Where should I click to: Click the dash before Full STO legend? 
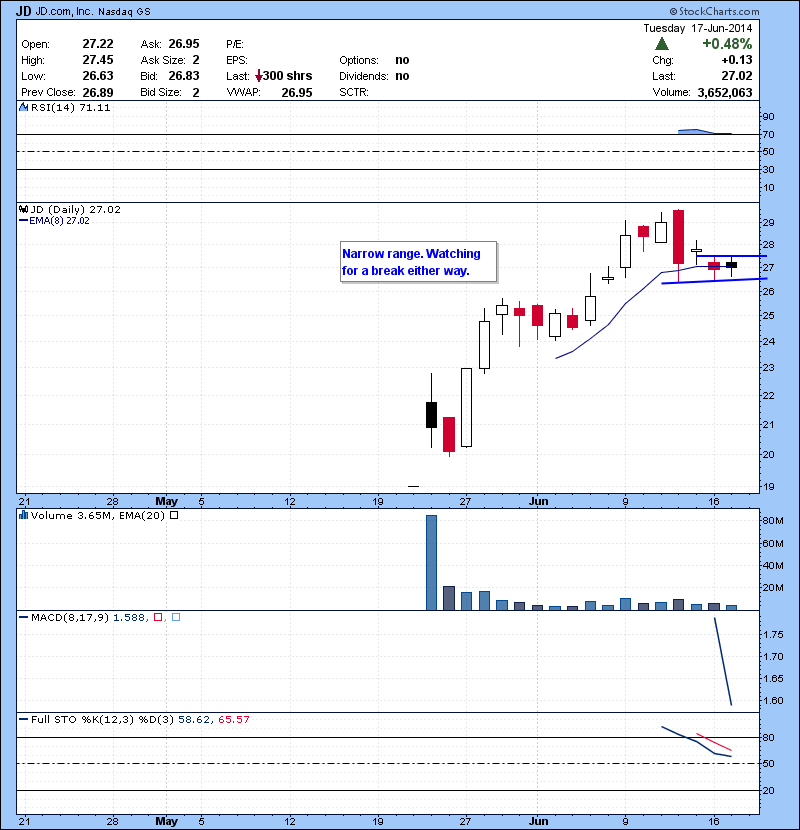tap(23, 719)
